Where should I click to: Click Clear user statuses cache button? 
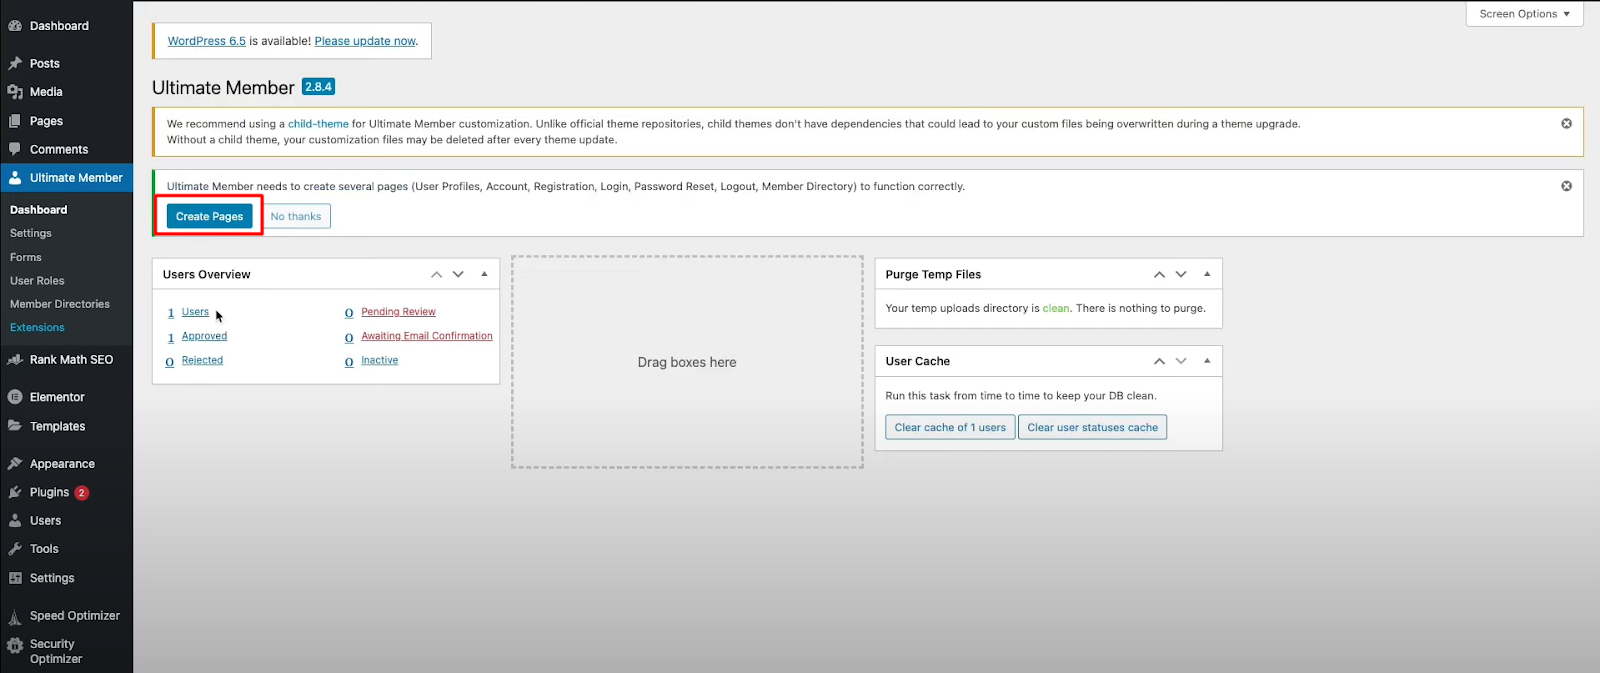1092,427
